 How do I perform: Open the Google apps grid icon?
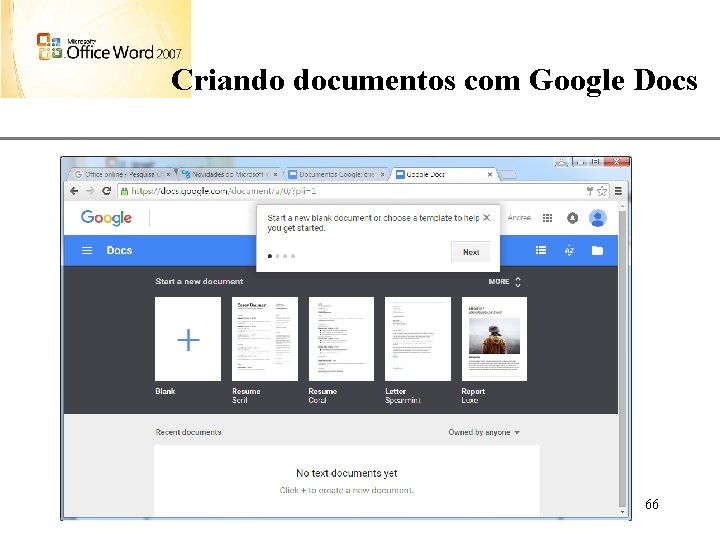547,218
